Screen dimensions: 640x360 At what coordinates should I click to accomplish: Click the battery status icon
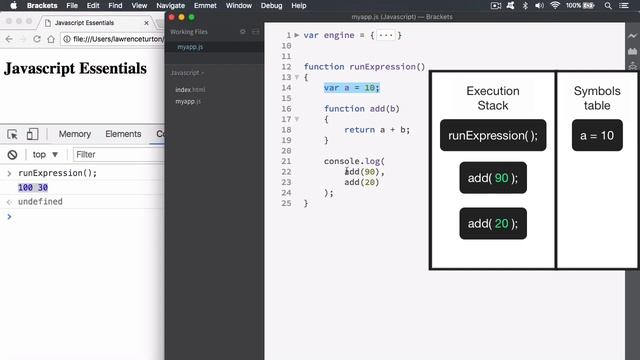point(589,6)
